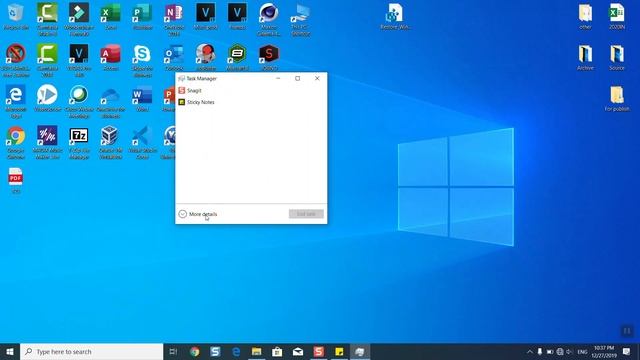Viewport: 640px width, 360px height.
Task: Select the VideoScribe desktop shortcut
Action: pyautogui.click(x=47, y=99)
